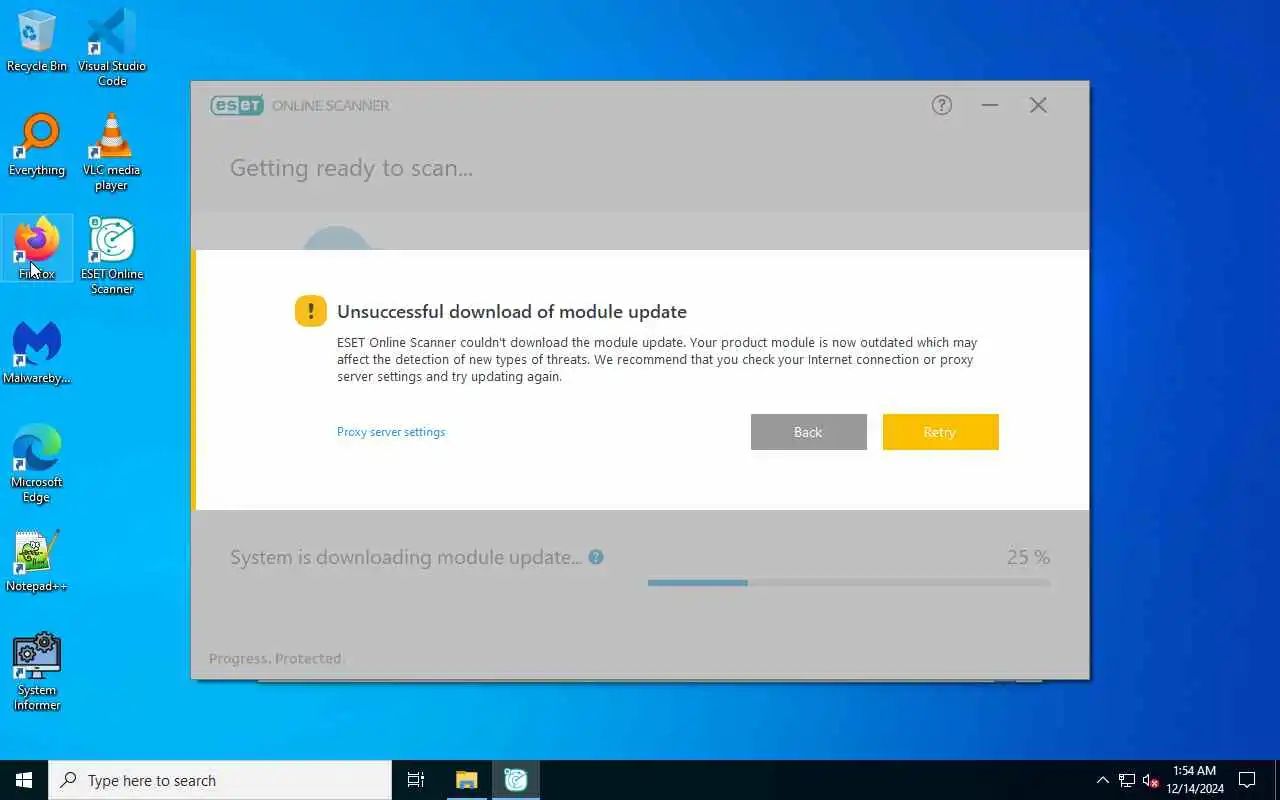Open ESET Online Scanner help question mark
Viewport: 1280px width, 800px height.
click(x=942, y=105)
